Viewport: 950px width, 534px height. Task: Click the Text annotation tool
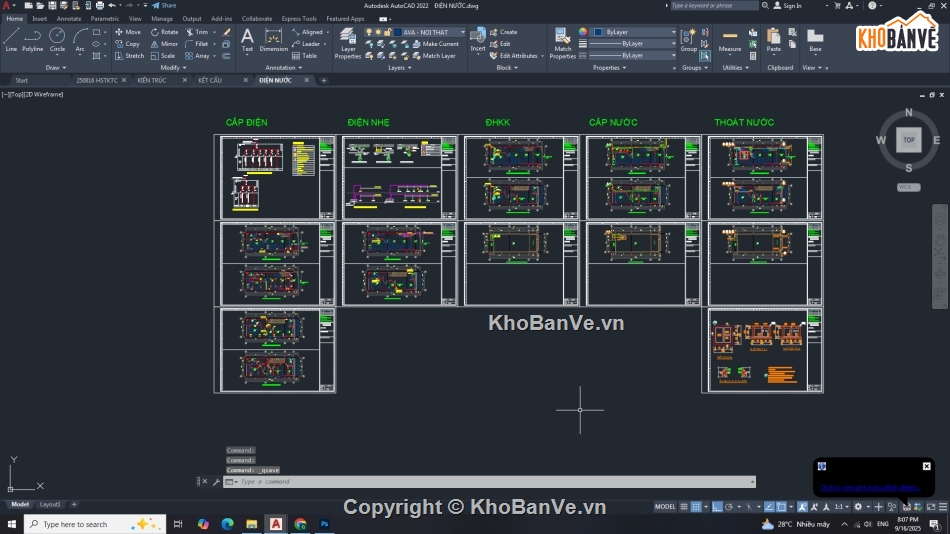pos(247,38)
